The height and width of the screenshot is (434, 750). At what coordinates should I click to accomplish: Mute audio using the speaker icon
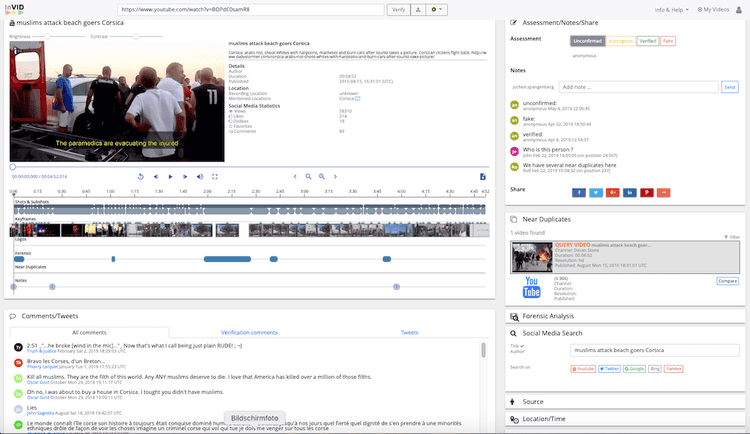click(199, 177)
